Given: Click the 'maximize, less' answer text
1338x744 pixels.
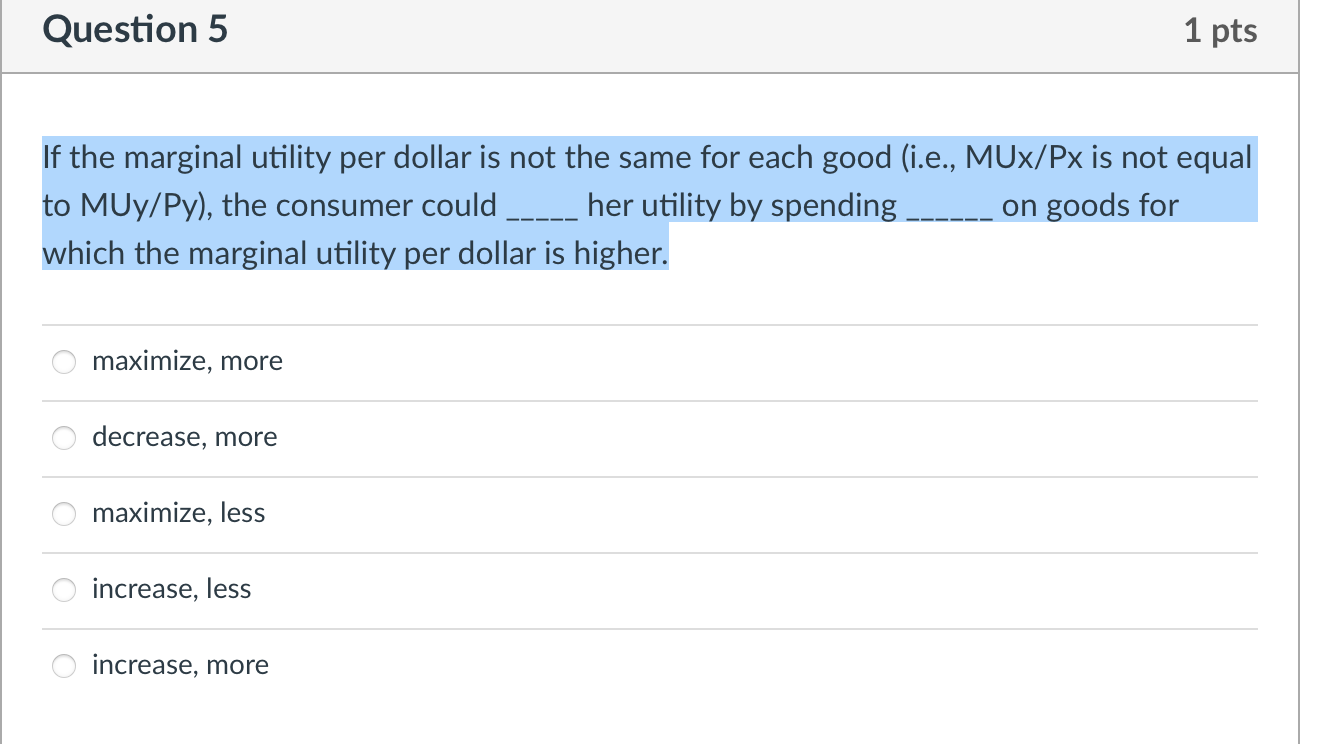Looking at the screenshot, I should click(x=178, y=513).
